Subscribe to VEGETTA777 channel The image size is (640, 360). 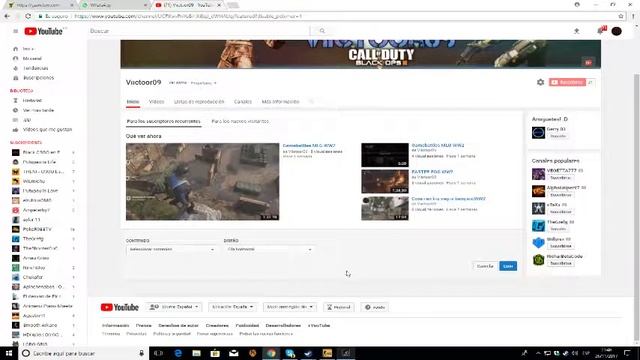[560, 178]
